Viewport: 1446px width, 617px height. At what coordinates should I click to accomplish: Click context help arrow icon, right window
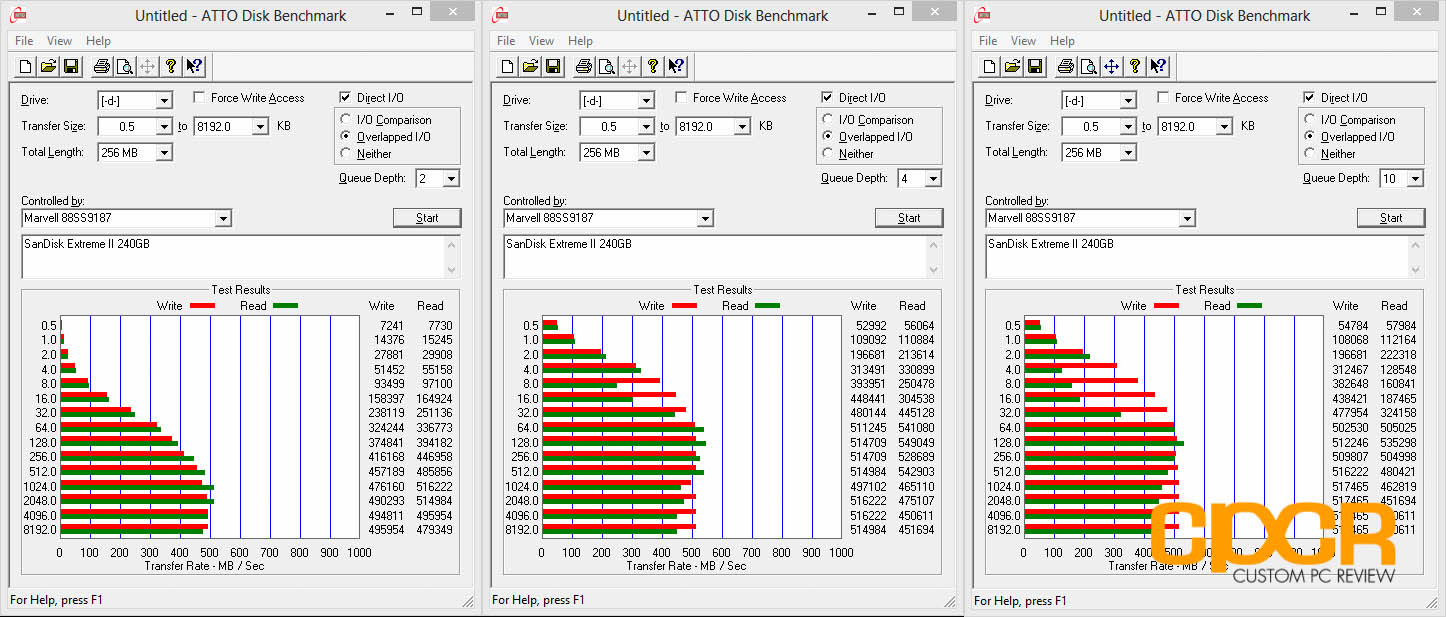click(x=1158, y=66)
